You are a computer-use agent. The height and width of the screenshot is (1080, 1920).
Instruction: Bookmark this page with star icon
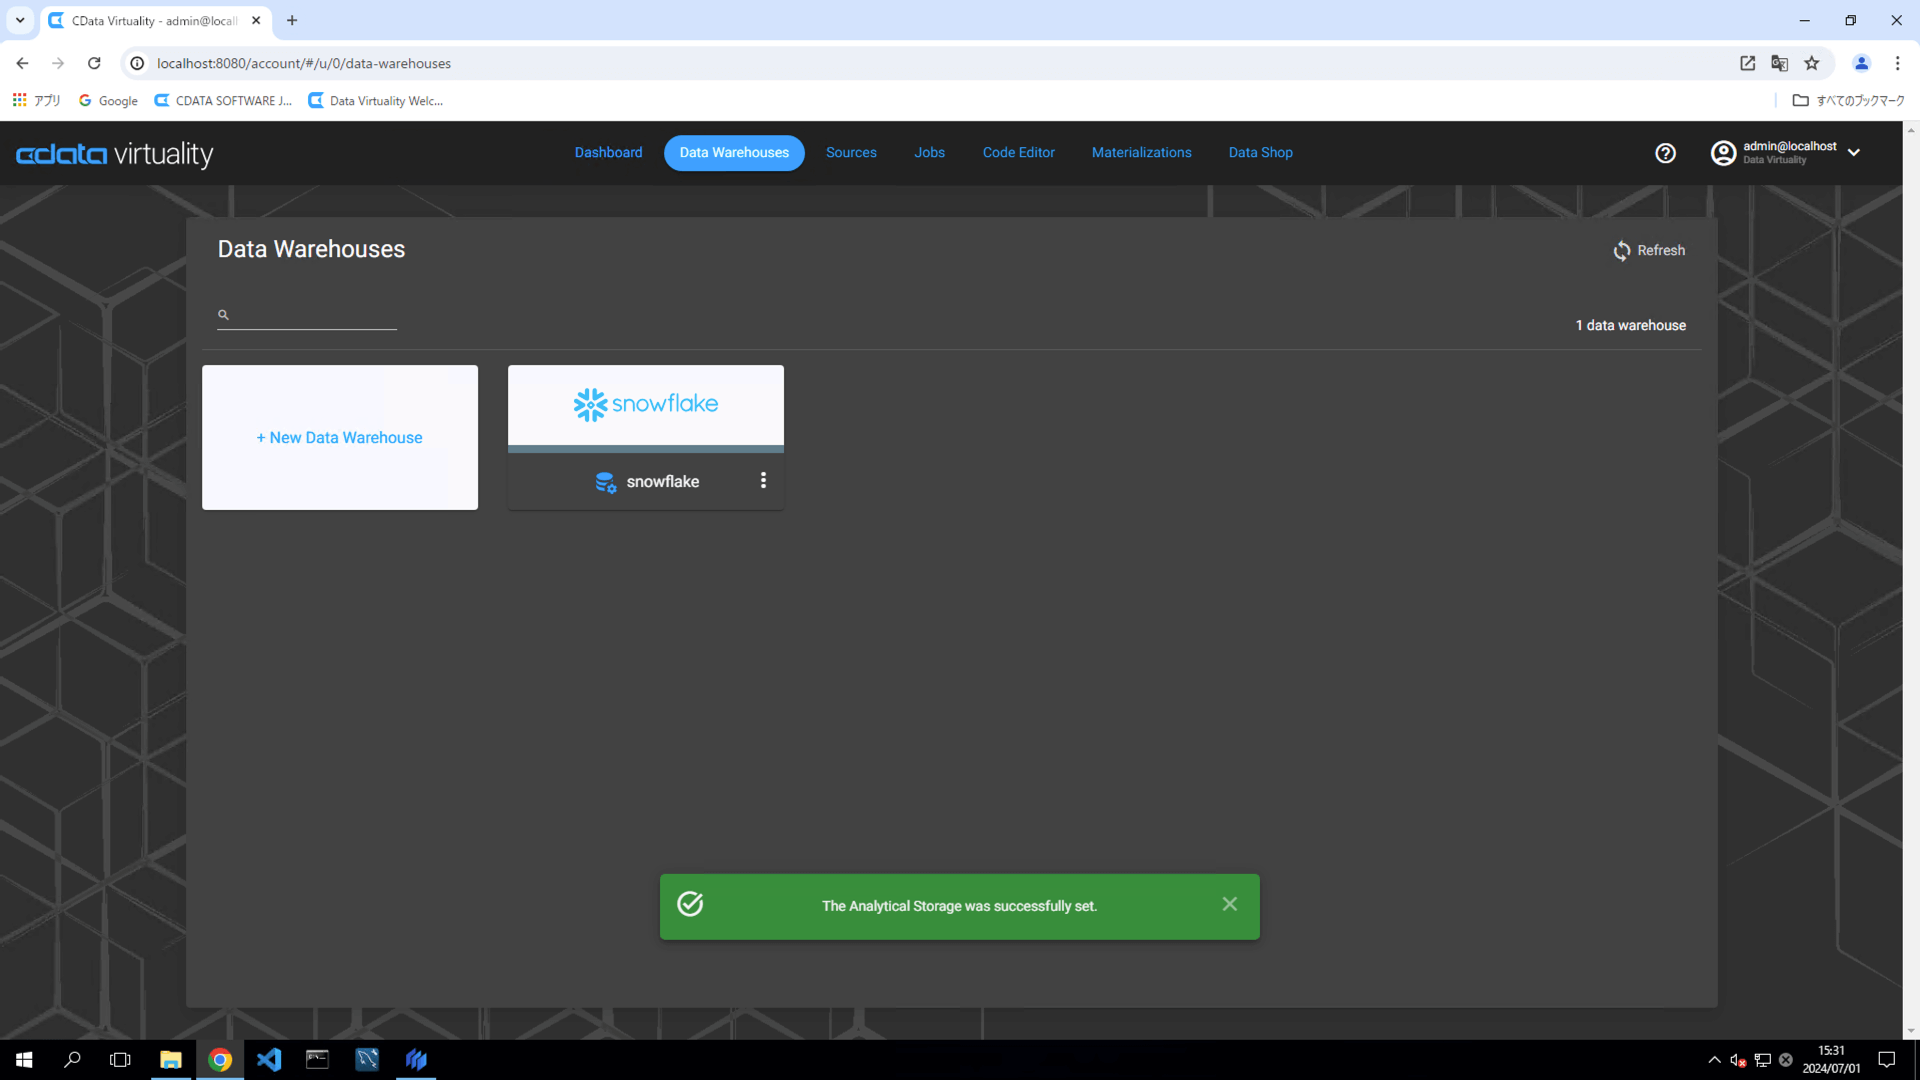pos(1811,63)
